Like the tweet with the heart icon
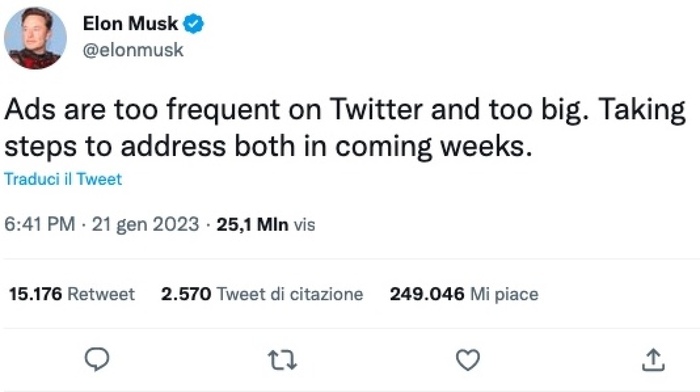The image size is (700, 392). [467, 360]
